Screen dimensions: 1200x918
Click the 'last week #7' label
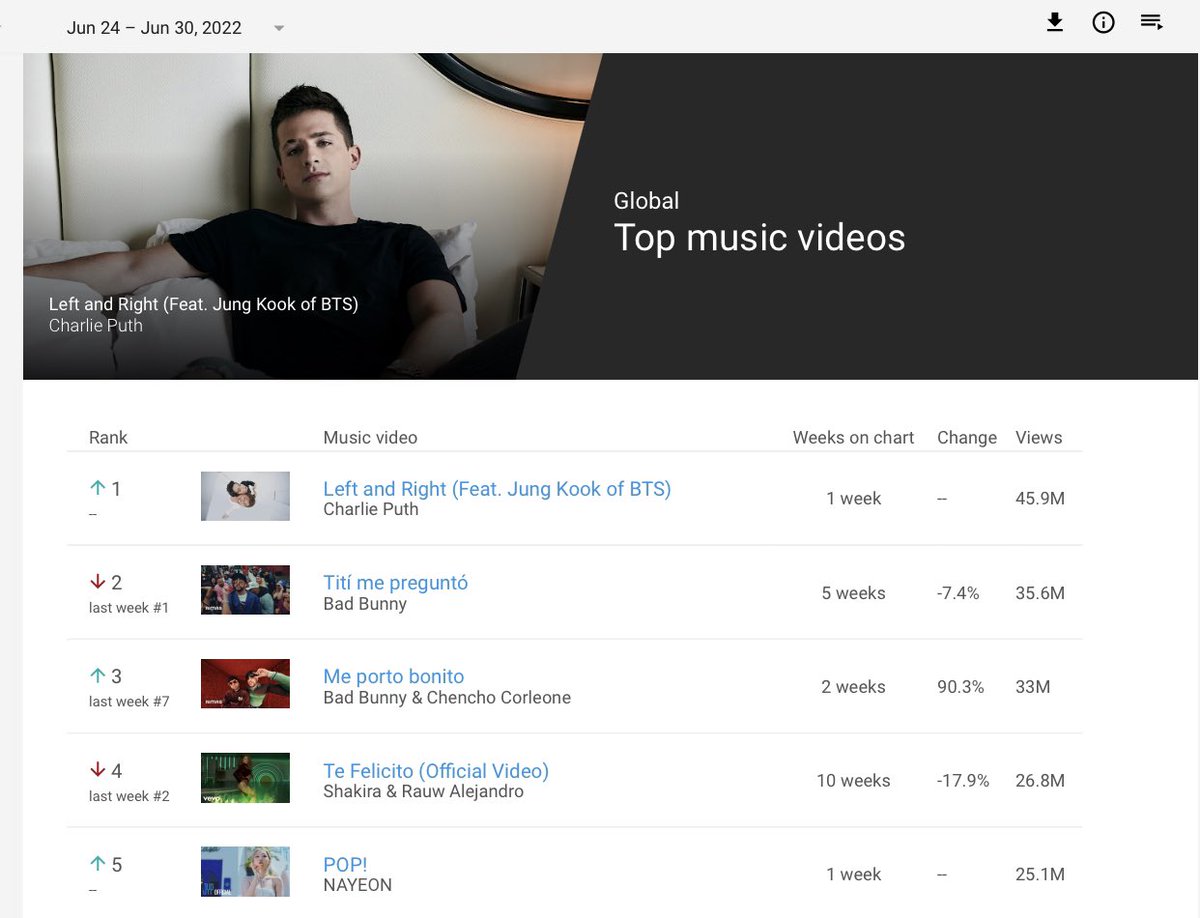129,702
